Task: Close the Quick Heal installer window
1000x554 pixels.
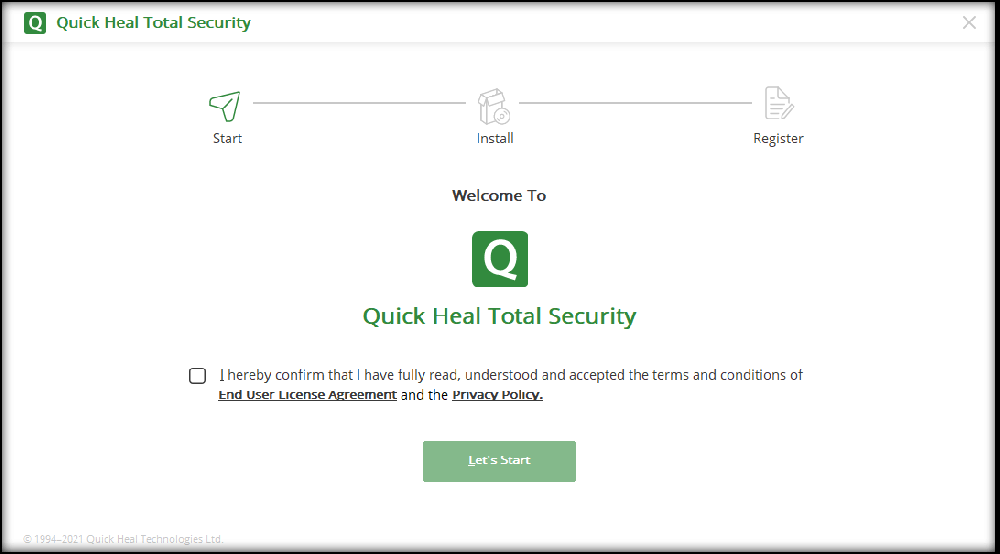Action: (969, 23)
